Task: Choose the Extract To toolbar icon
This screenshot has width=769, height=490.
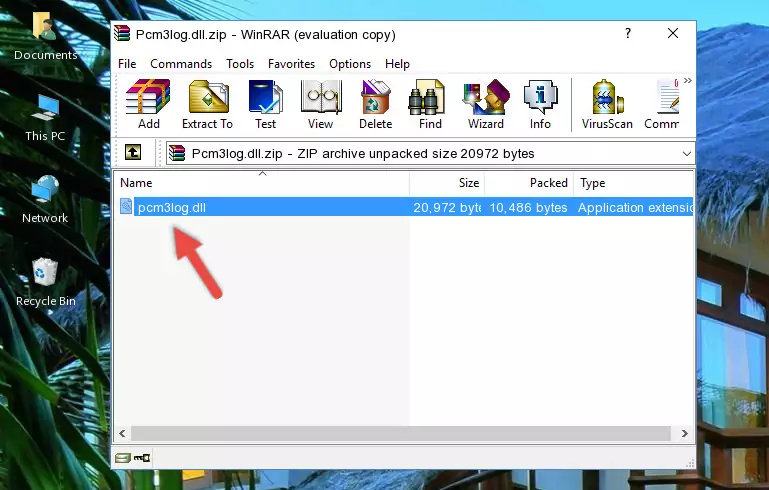Action: pos(207,104)
